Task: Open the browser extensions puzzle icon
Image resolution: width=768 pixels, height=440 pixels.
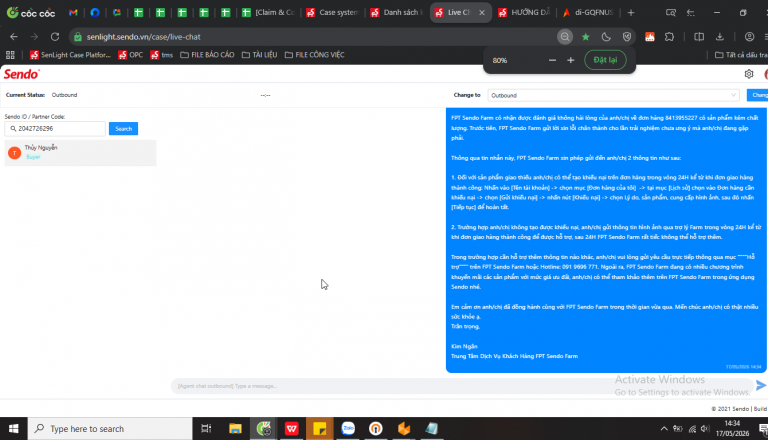Action: coord(670,37)
